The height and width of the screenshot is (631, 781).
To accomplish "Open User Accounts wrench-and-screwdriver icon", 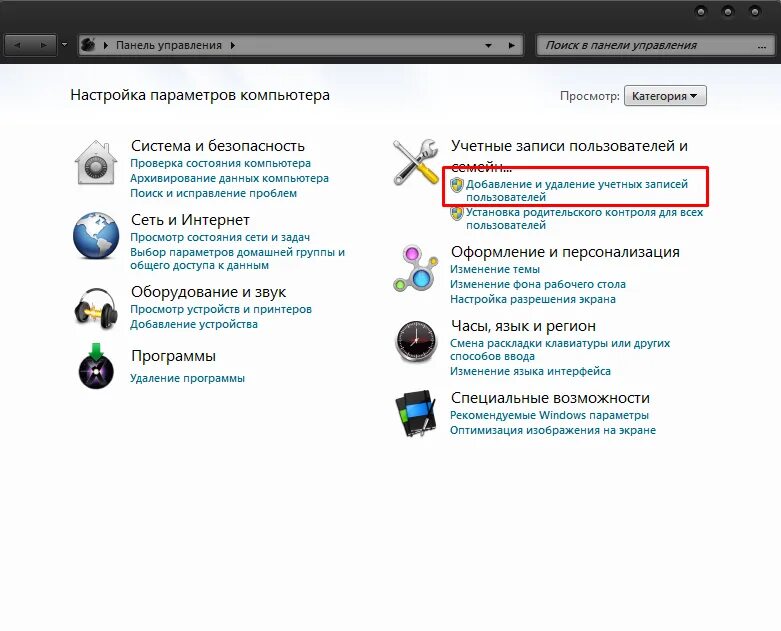I will click(x=415, y=162).
